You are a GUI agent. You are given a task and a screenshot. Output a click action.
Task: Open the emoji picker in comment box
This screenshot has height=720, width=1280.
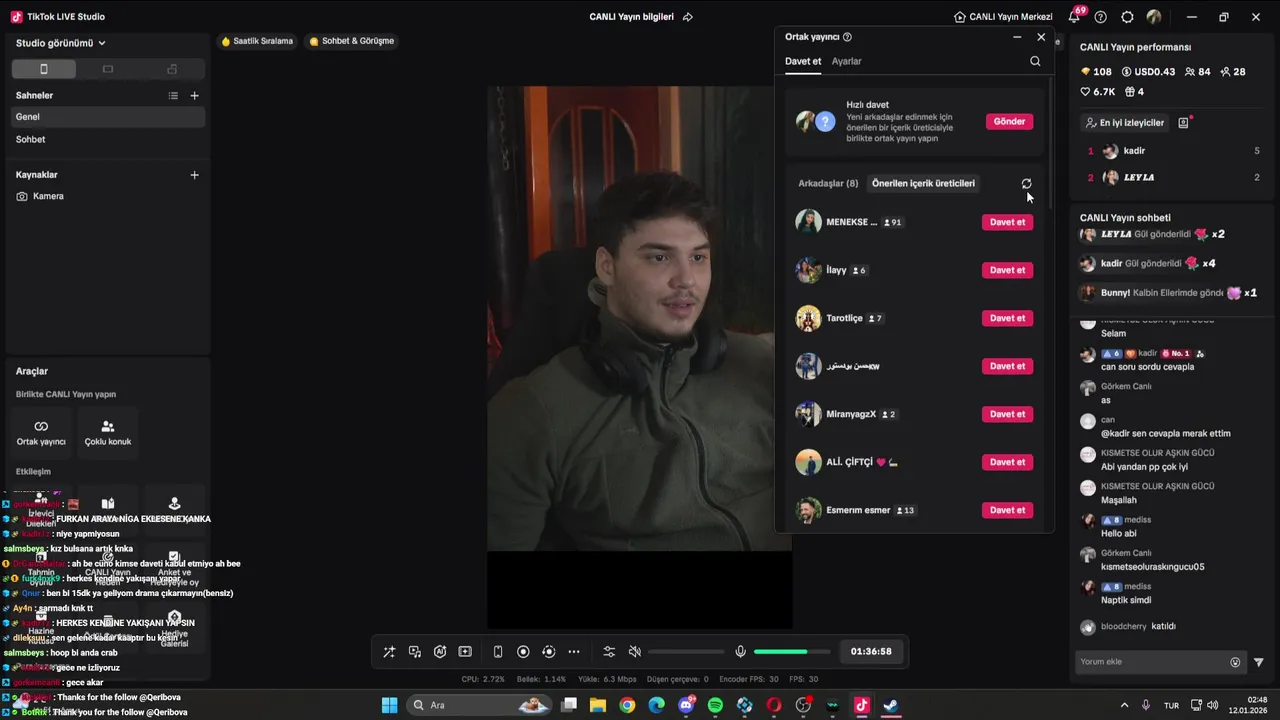click(1235, 662)
